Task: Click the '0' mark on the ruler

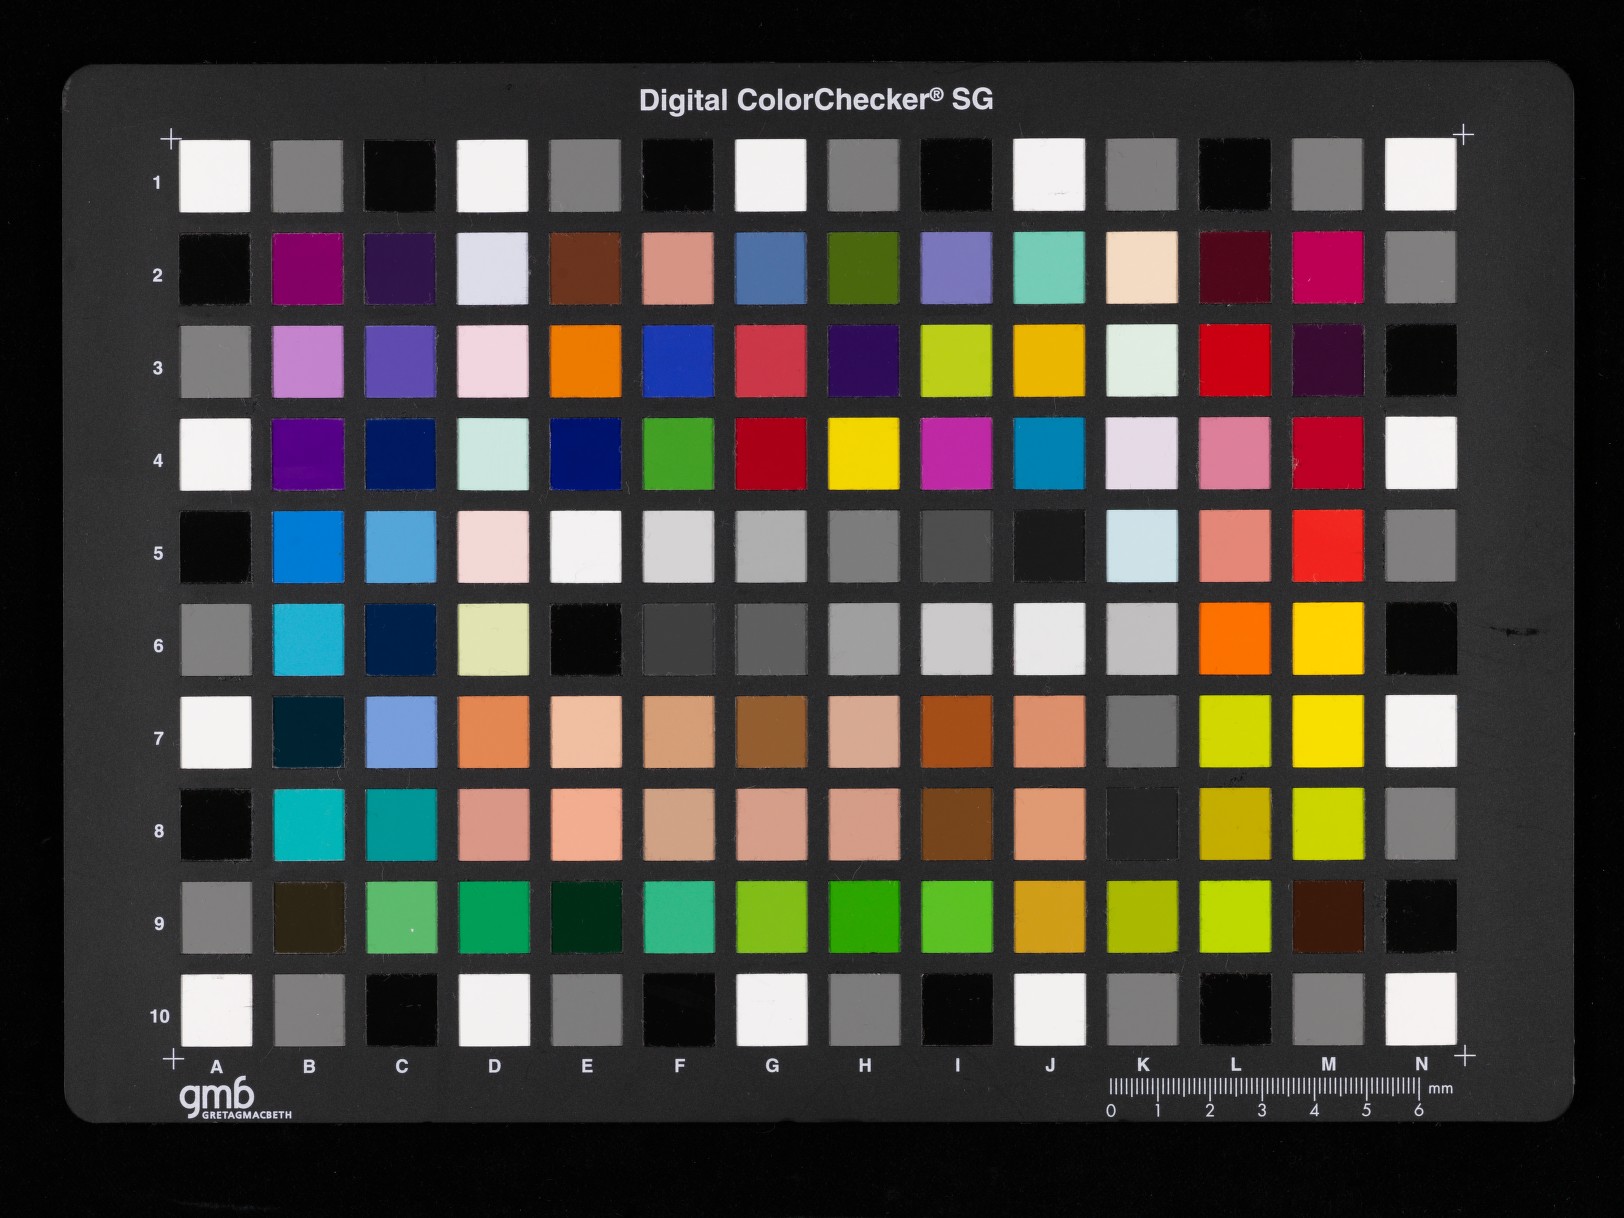Action: pyautogui.click(x=1111, y=1110)
